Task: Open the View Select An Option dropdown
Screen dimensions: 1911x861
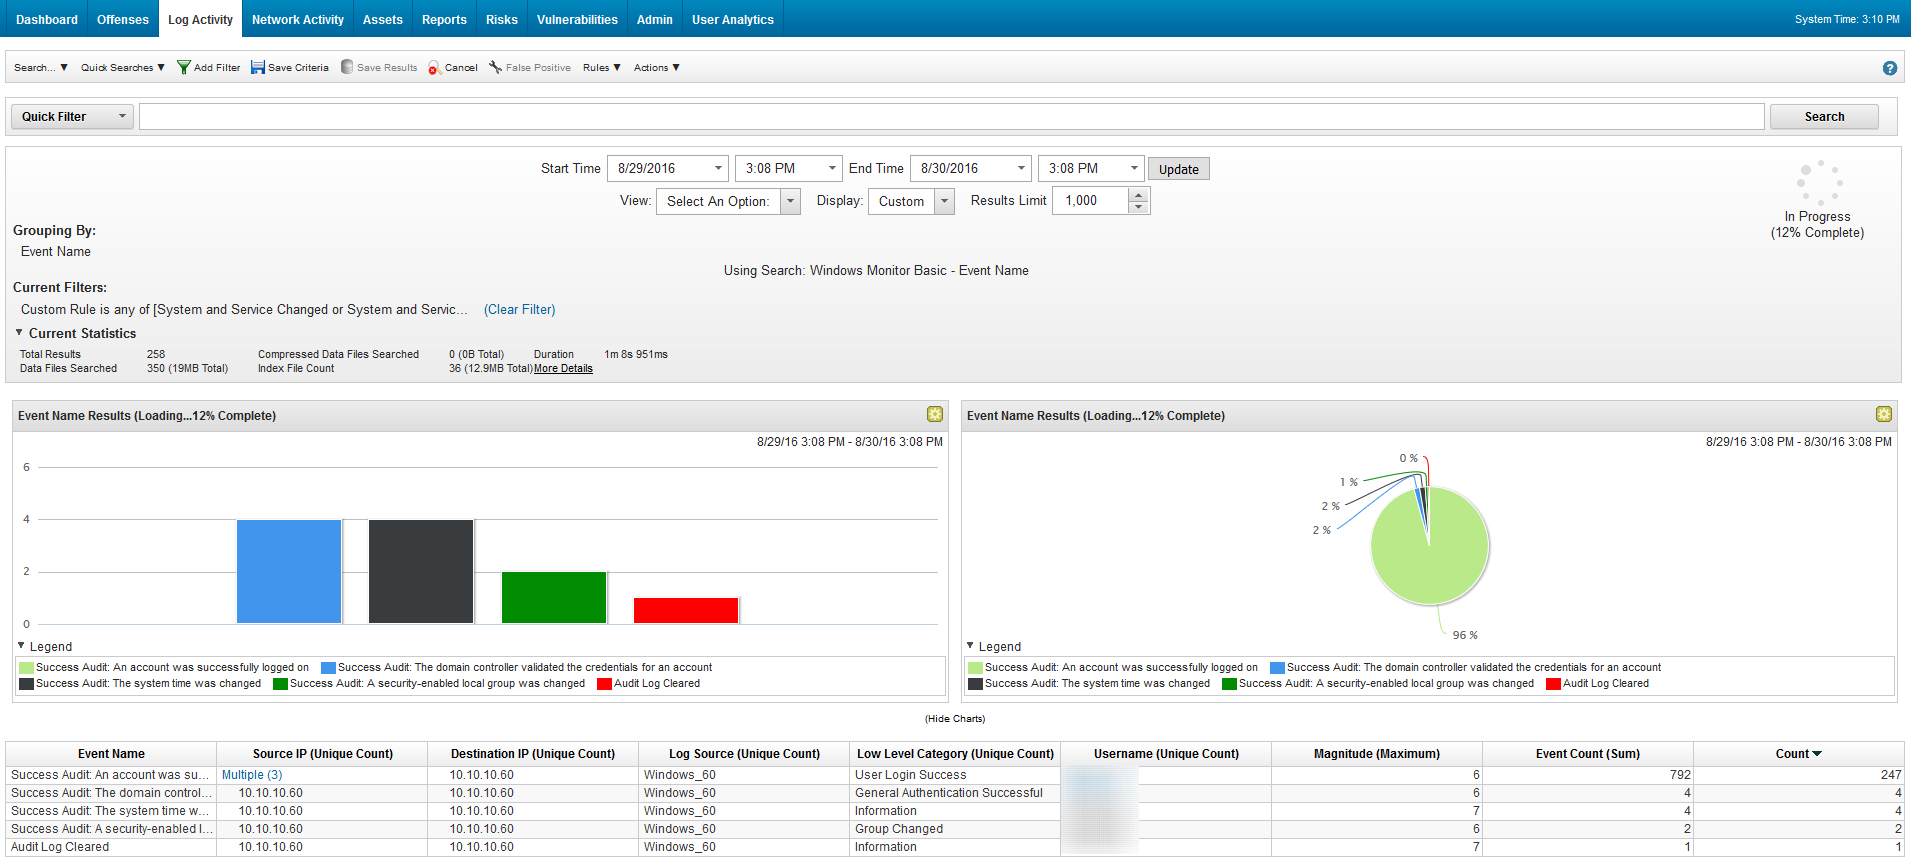Action: point(790,201)
